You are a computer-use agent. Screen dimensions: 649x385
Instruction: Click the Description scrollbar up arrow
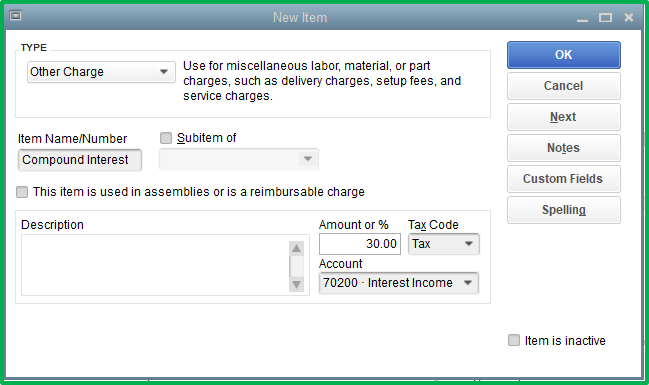(x=296, y=248)
